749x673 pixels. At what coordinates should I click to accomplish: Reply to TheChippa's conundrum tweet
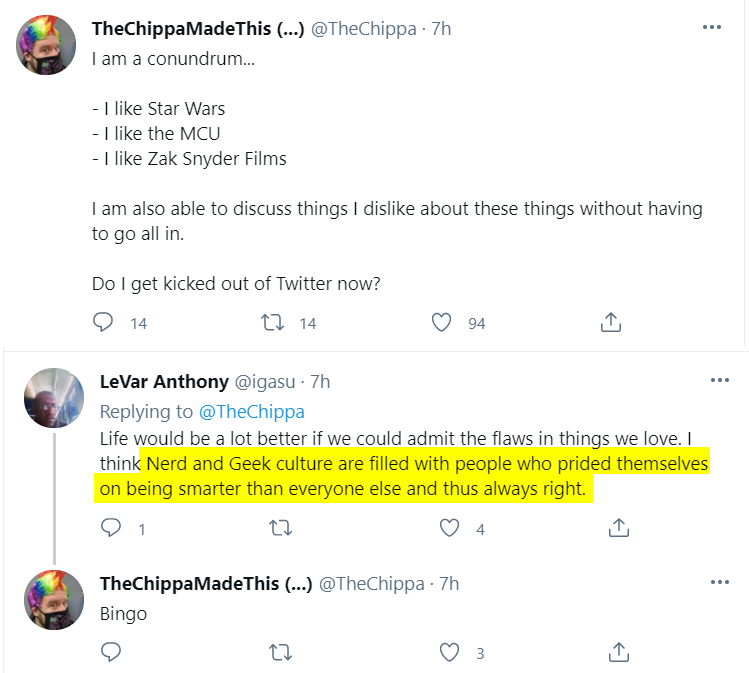coord(103,322)
